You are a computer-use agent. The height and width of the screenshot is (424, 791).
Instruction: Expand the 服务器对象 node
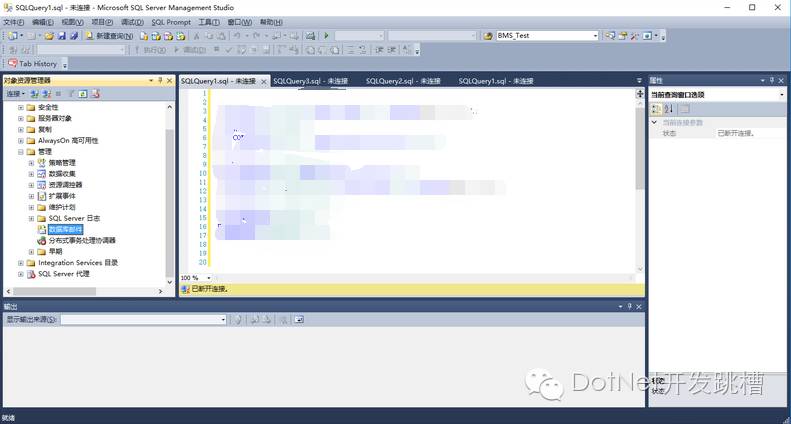(x=21, y=119)
